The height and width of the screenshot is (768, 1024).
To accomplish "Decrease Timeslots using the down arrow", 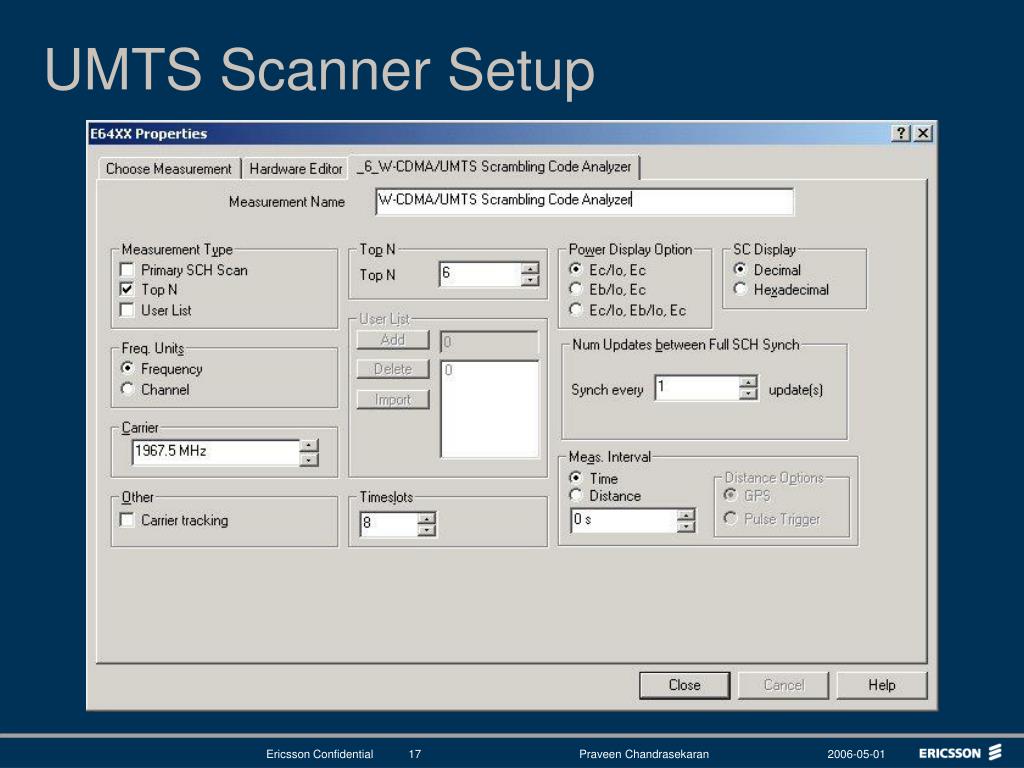I will pos(426,530).
